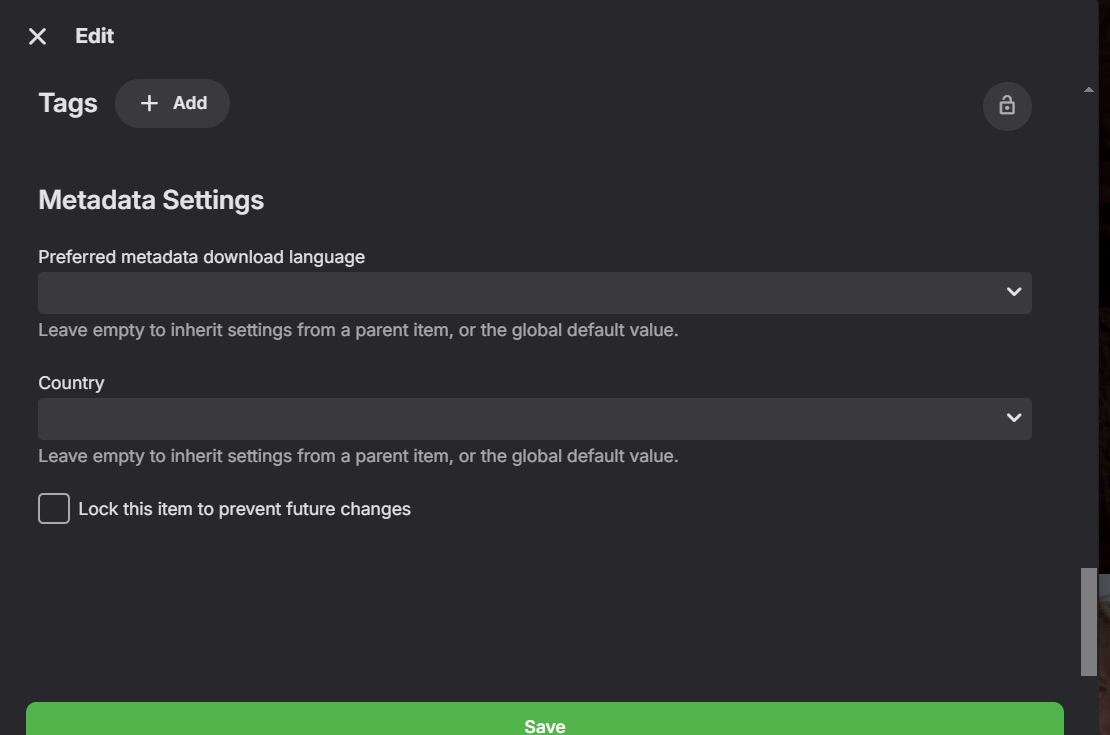Click the Tags section heading
1110x735 pixels.
68,103
